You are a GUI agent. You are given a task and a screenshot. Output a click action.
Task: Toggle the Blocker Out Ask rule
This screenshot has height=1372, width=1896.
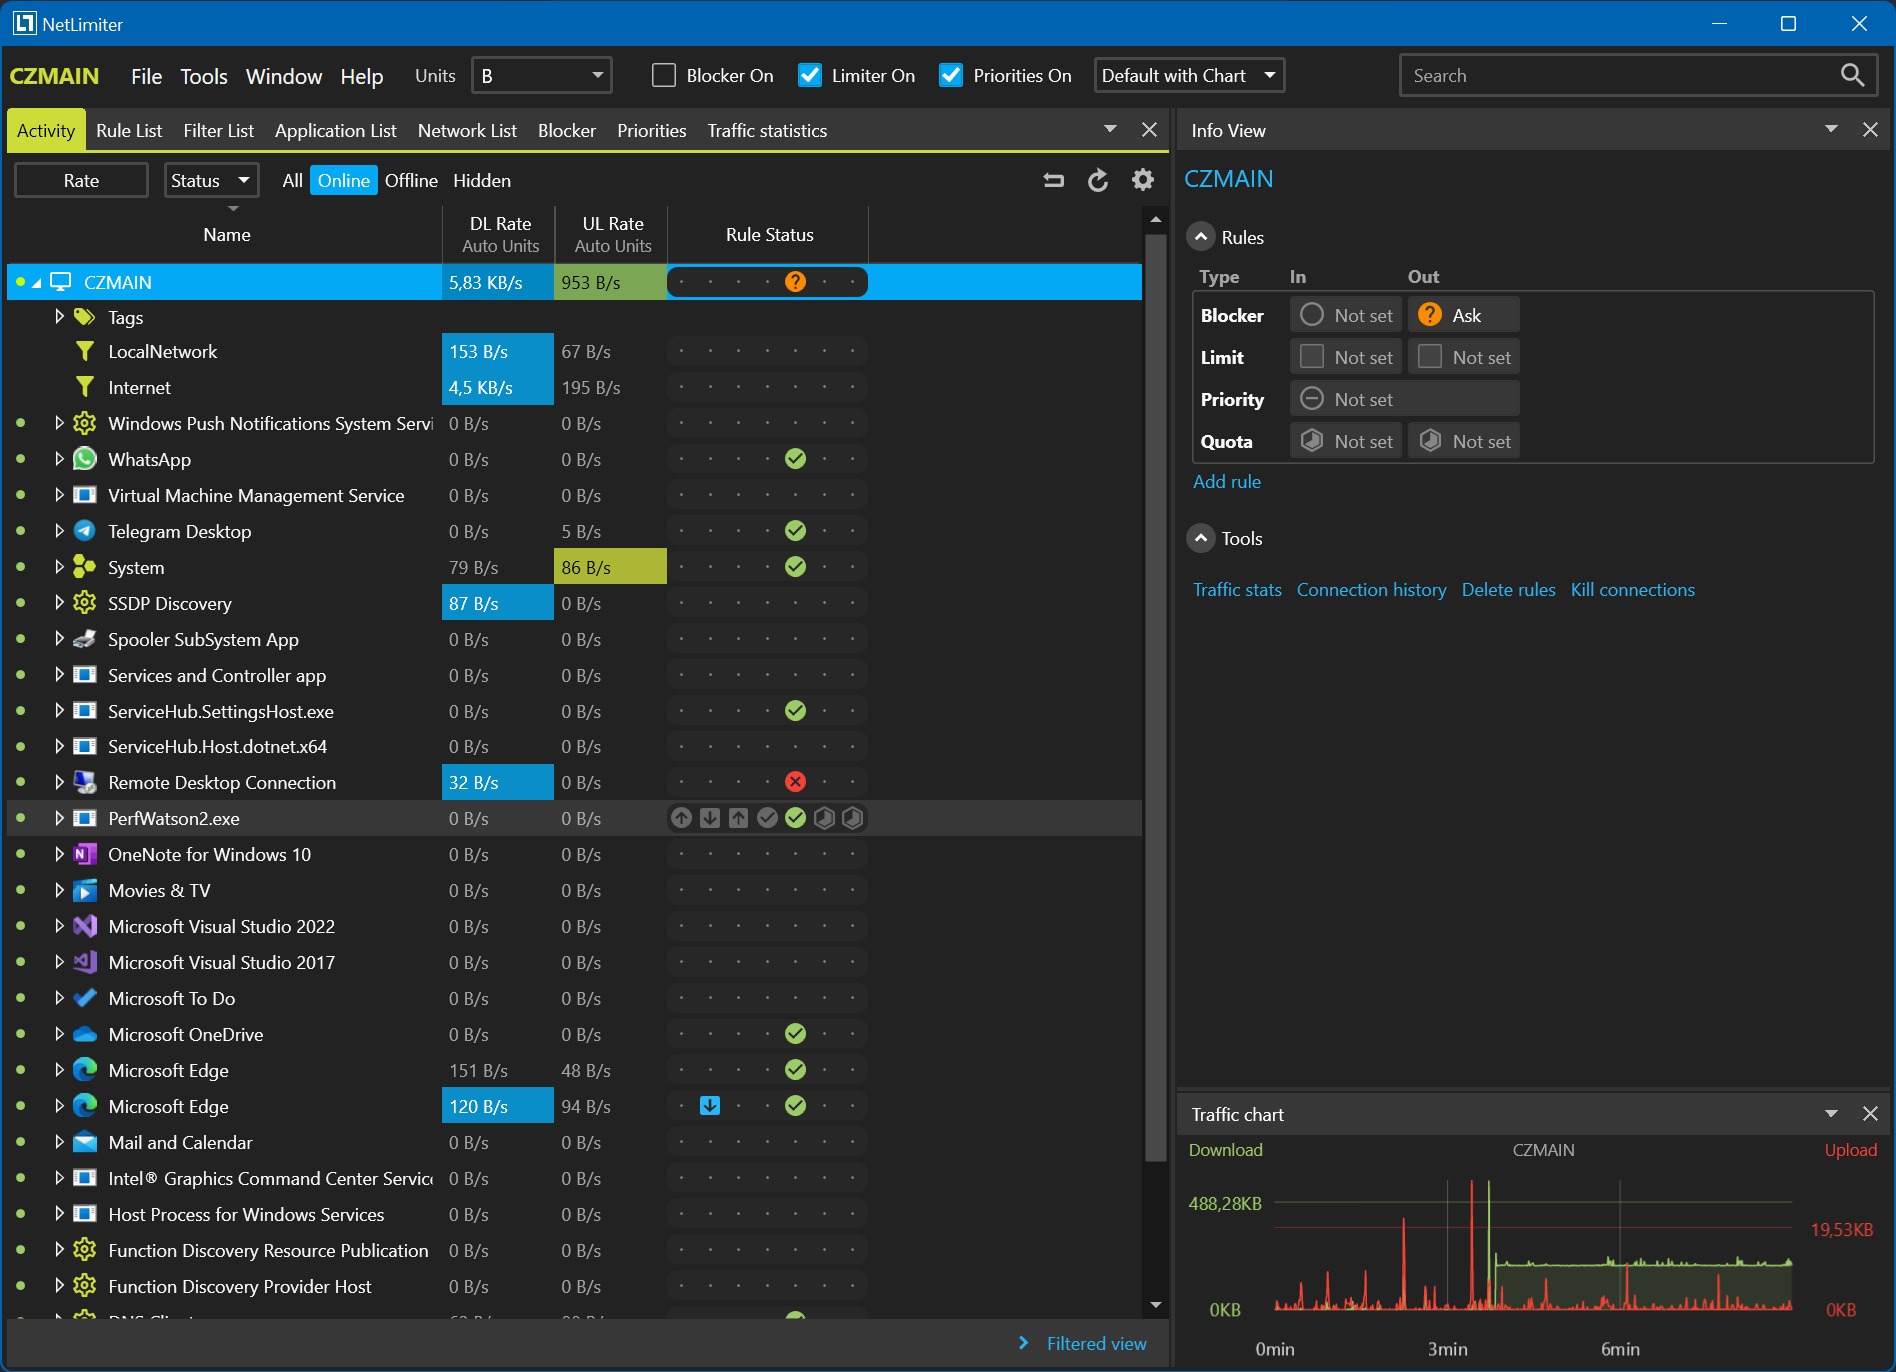click(1464, 315)
